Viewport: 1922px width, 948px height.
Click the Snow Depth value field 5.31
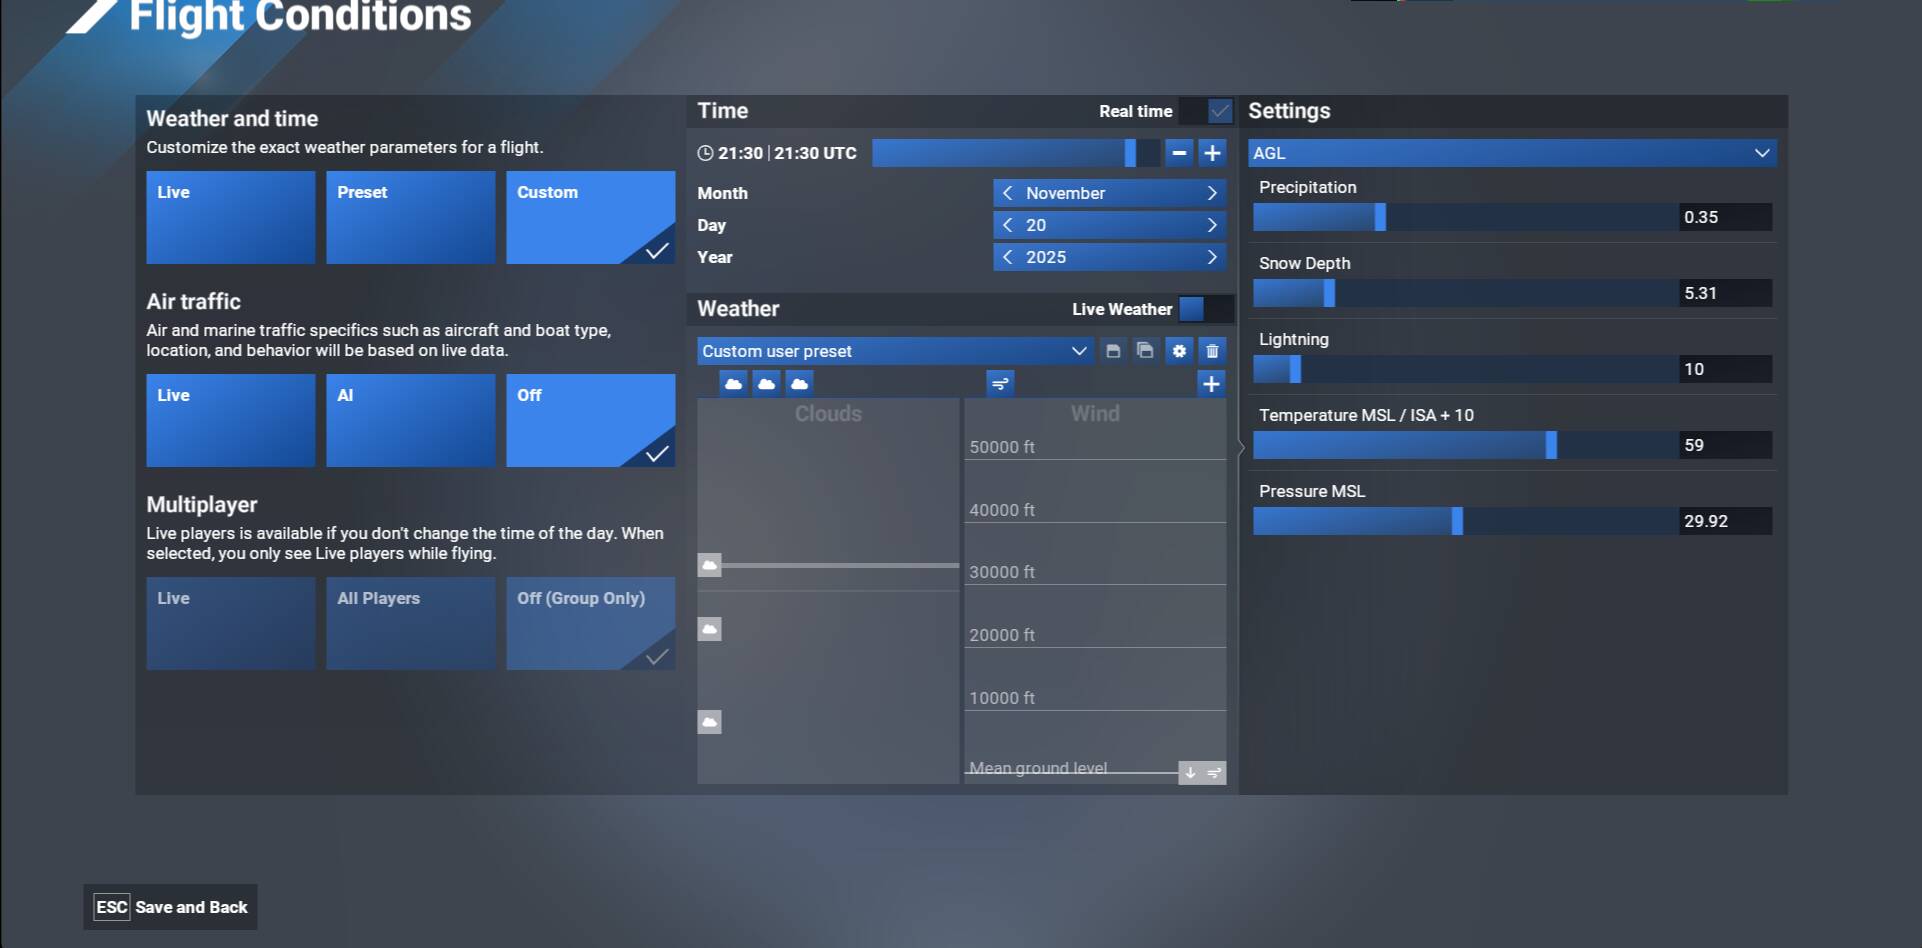pos(1726,293)
